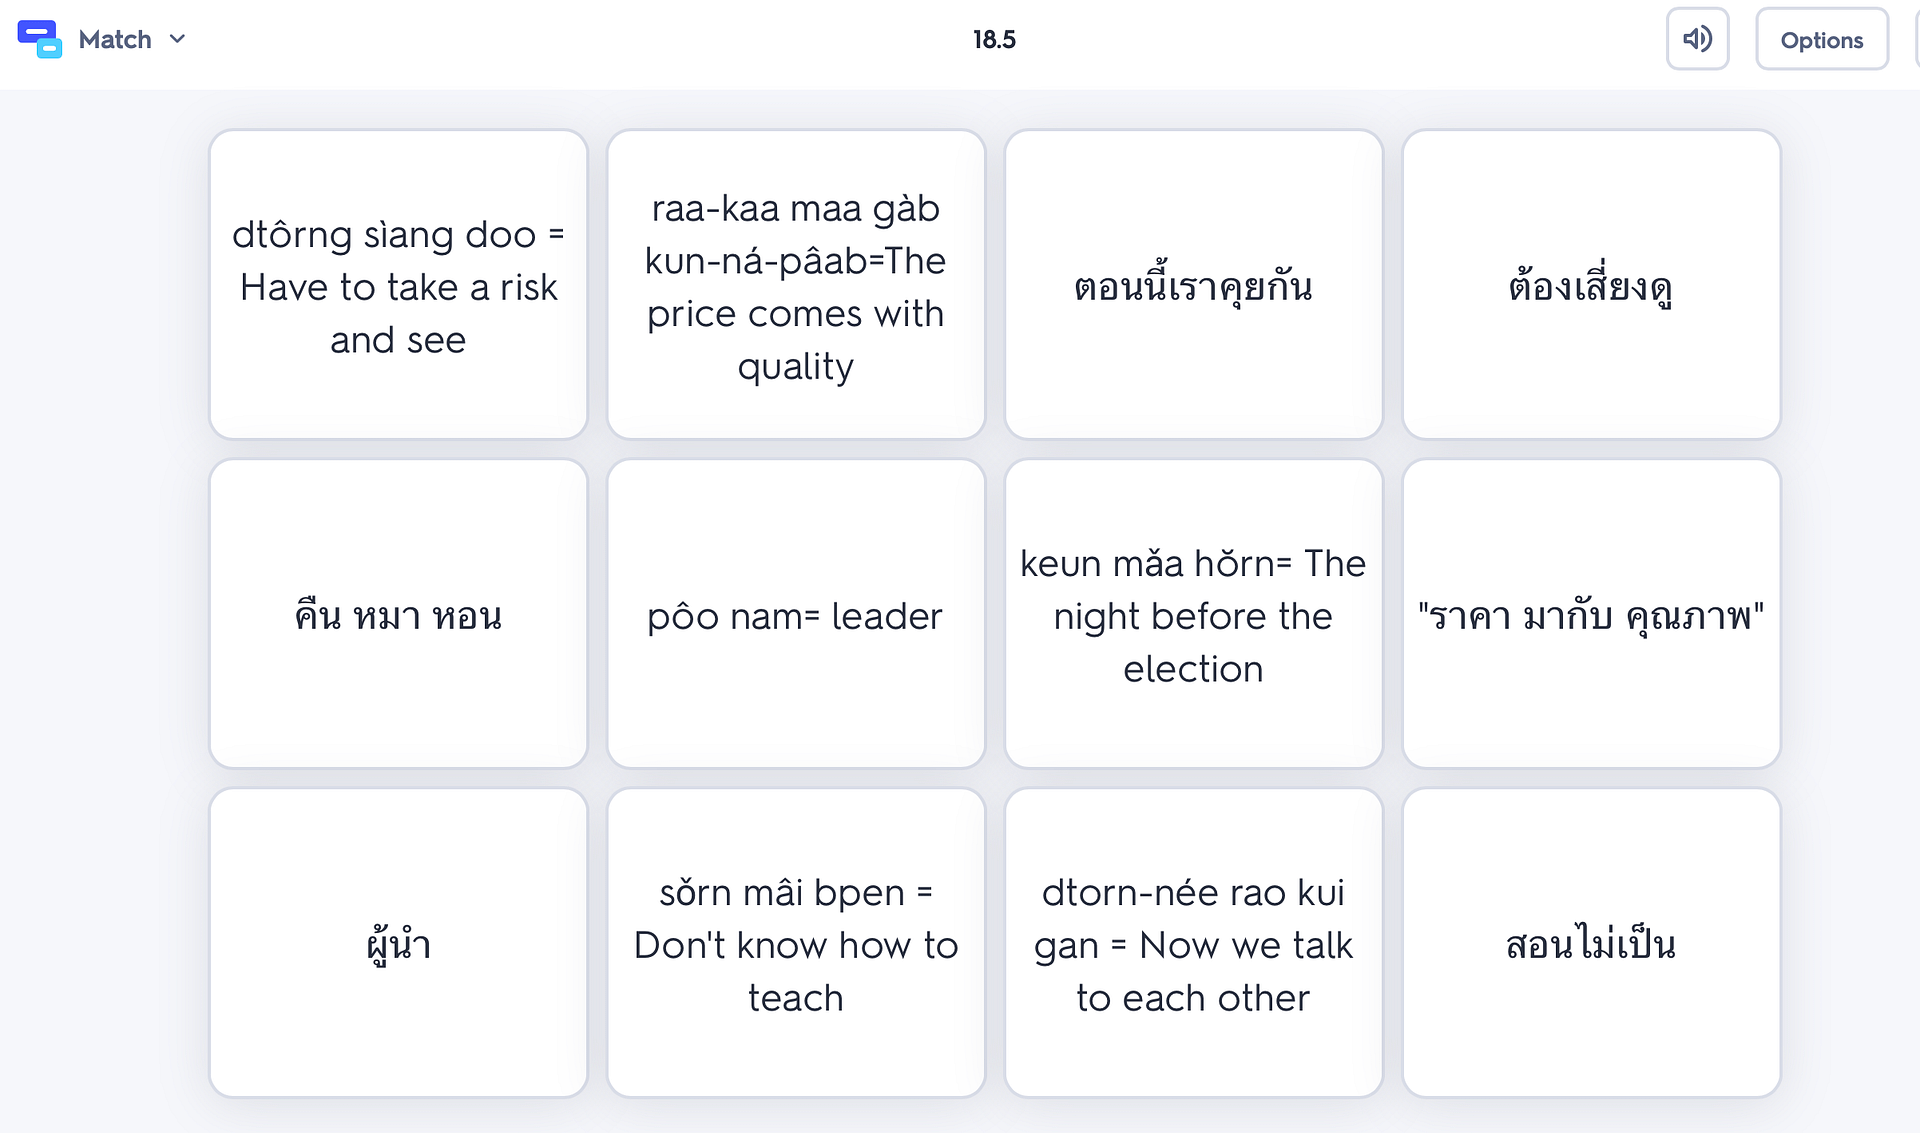Click the Match mode label

pos(115,40)
